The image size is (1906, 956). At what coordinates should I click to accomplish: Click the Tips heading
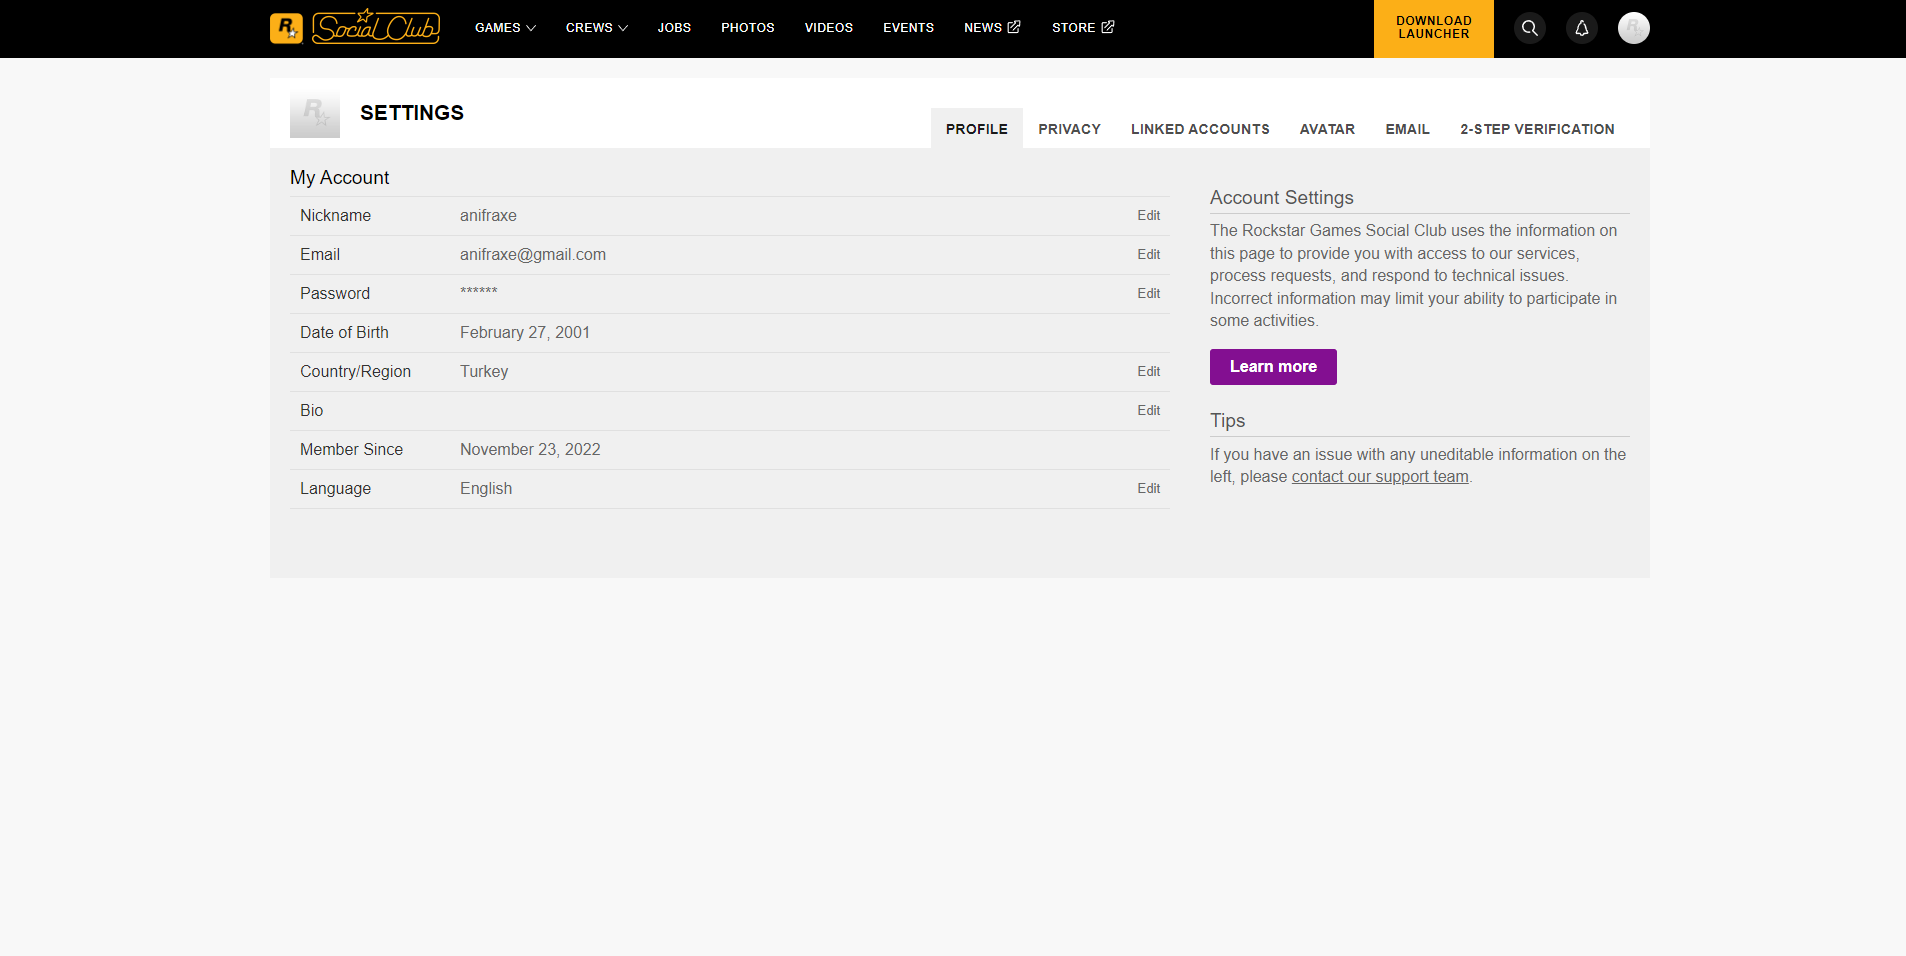point(1227,421)
